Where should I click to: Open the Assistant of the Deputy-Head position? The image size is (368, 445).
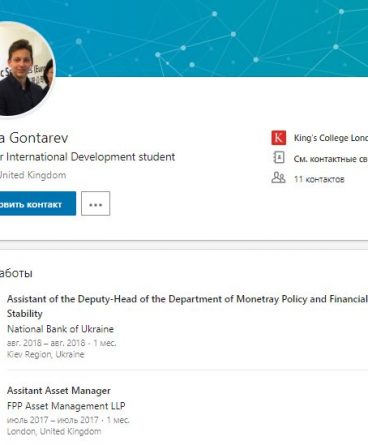(187, 306)
